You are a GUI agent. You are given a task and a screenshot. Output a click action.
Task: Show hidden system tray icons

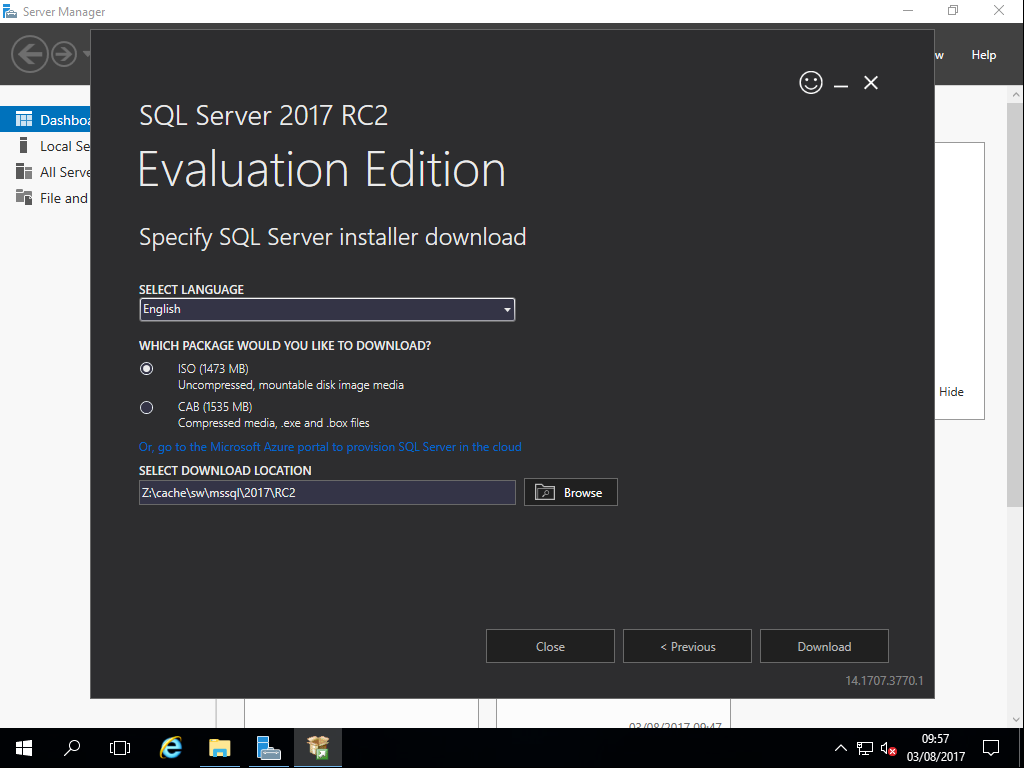[840, 748]
